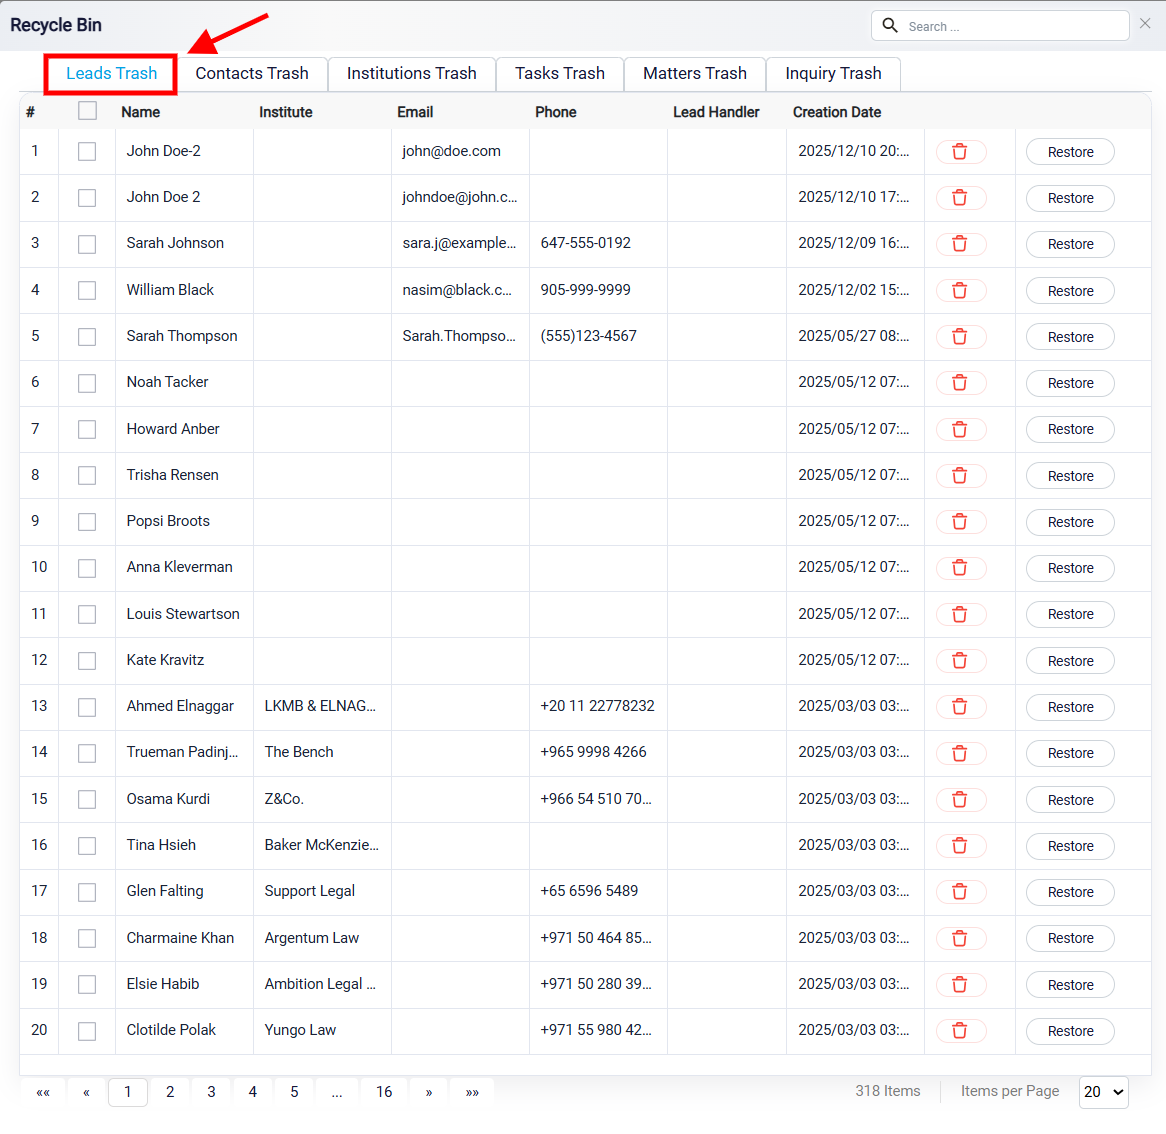
Task: Click the magnifier search icon
Action: (889, 25)
